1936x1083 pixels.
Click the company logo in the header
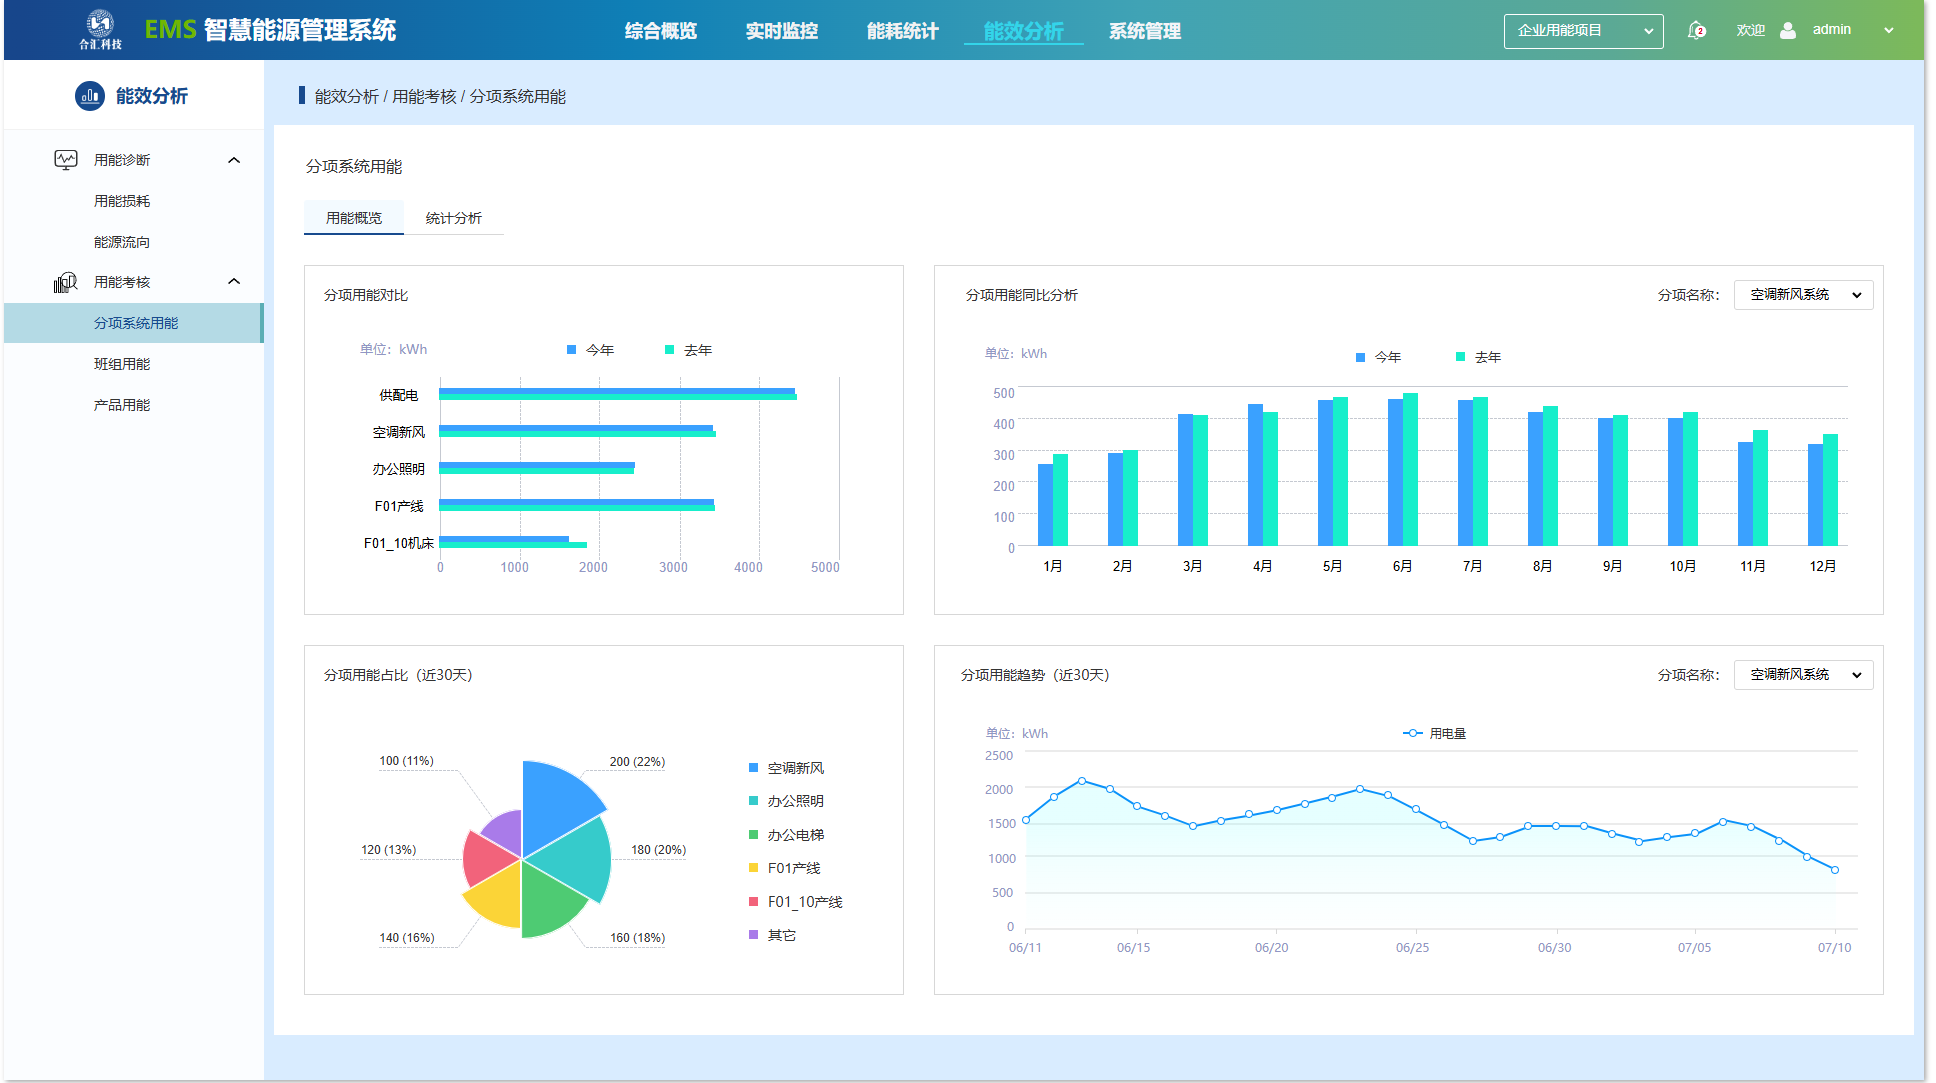[100, 29]
